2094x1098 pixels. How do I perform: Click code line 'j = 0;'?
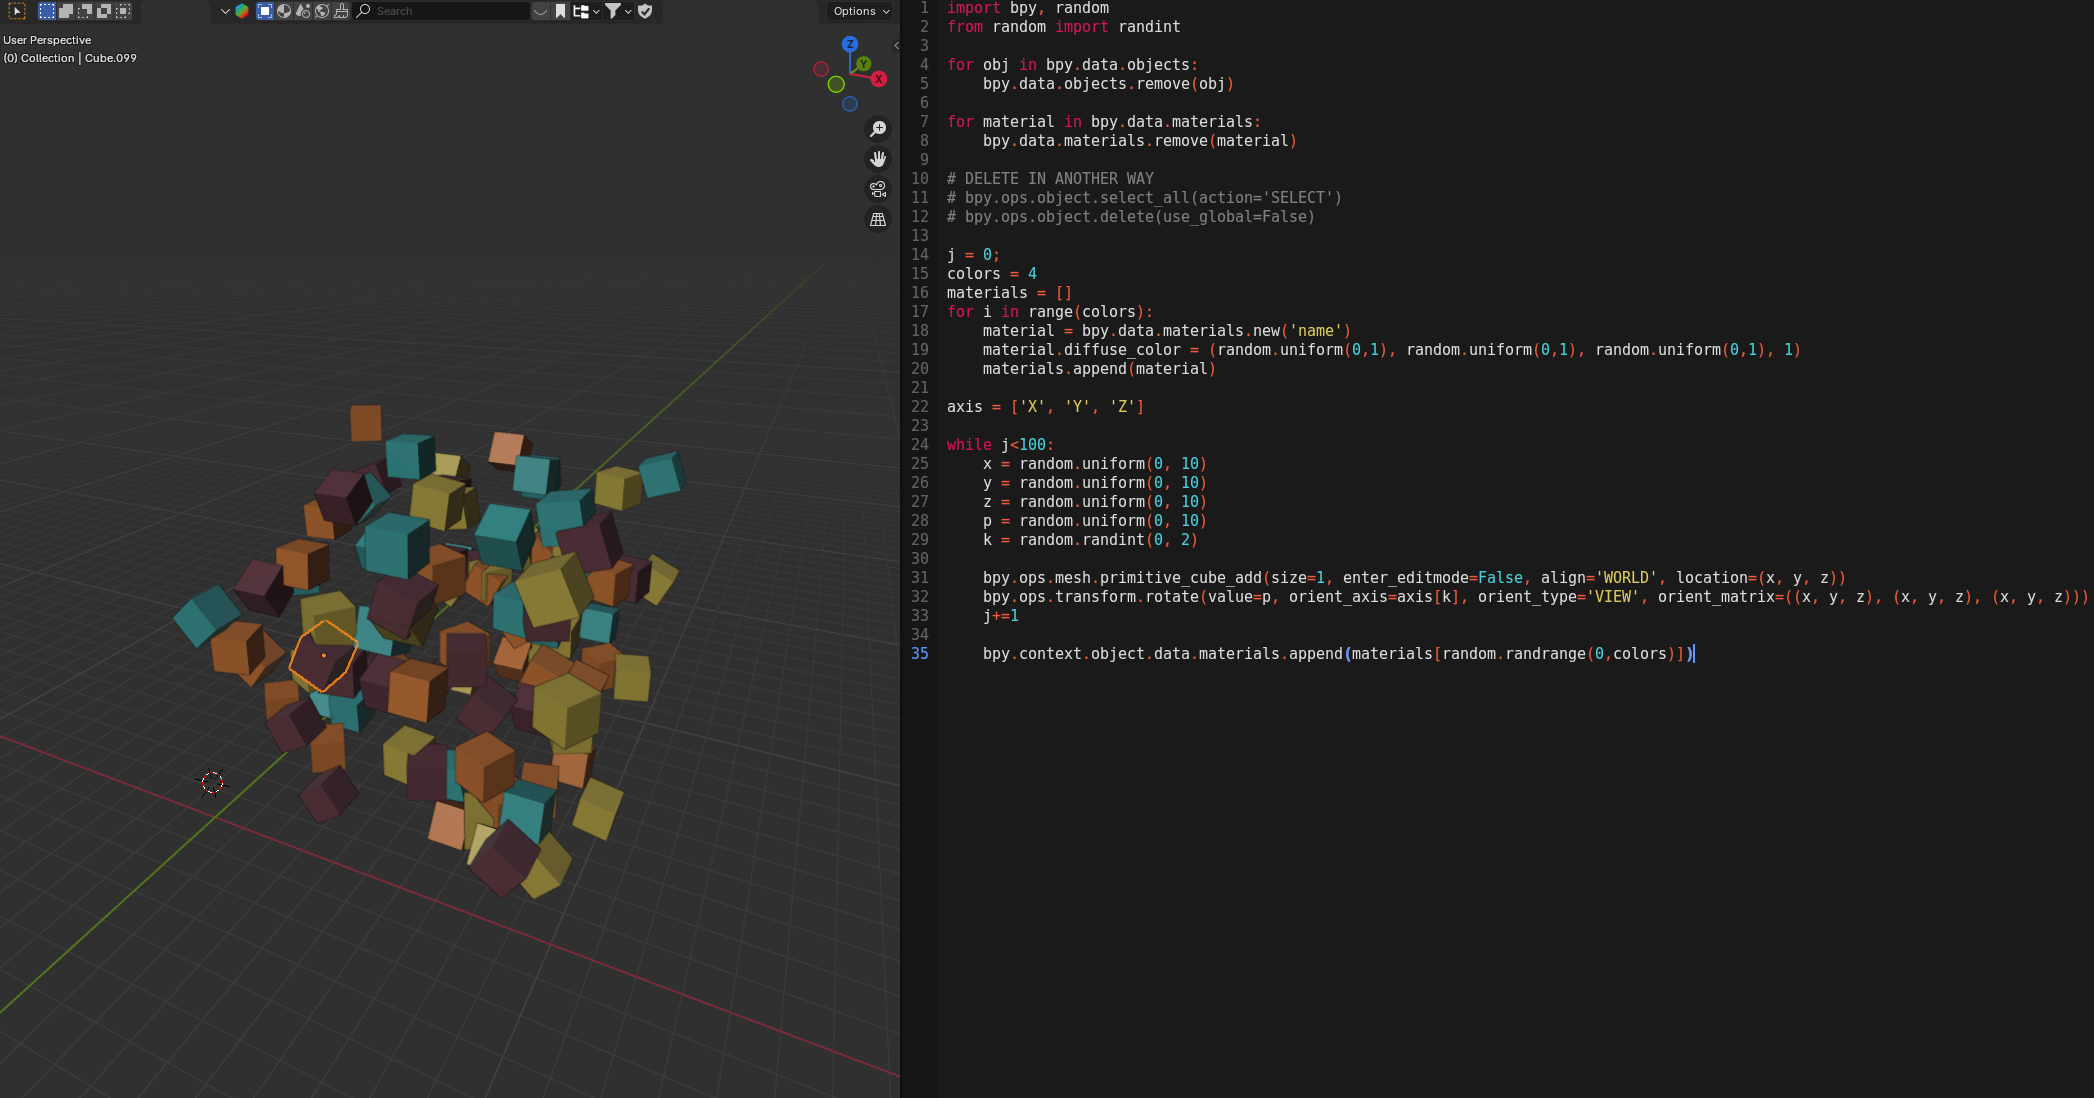[973, 255]
